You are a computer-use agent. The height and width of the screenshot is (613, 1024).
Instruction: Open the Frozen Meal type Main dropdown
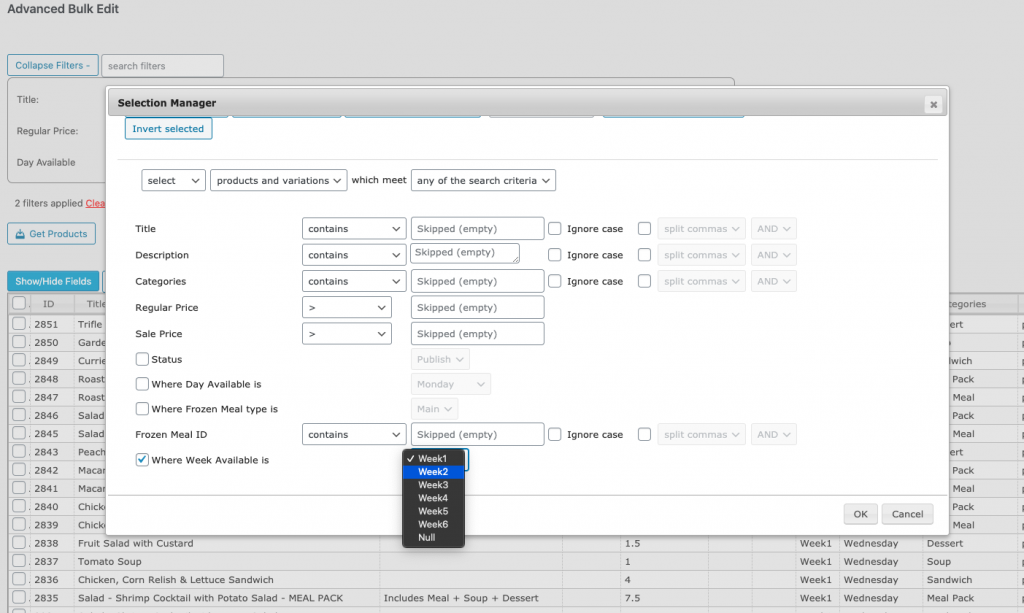(434, 409)
